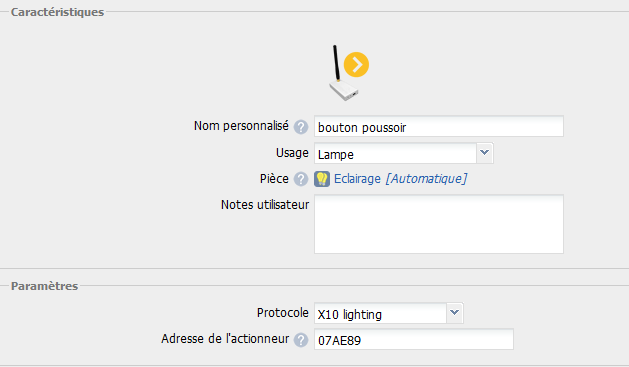Click the Protocole label
Viewport: 629px width, 367px height.
click(x=283, y=312)
